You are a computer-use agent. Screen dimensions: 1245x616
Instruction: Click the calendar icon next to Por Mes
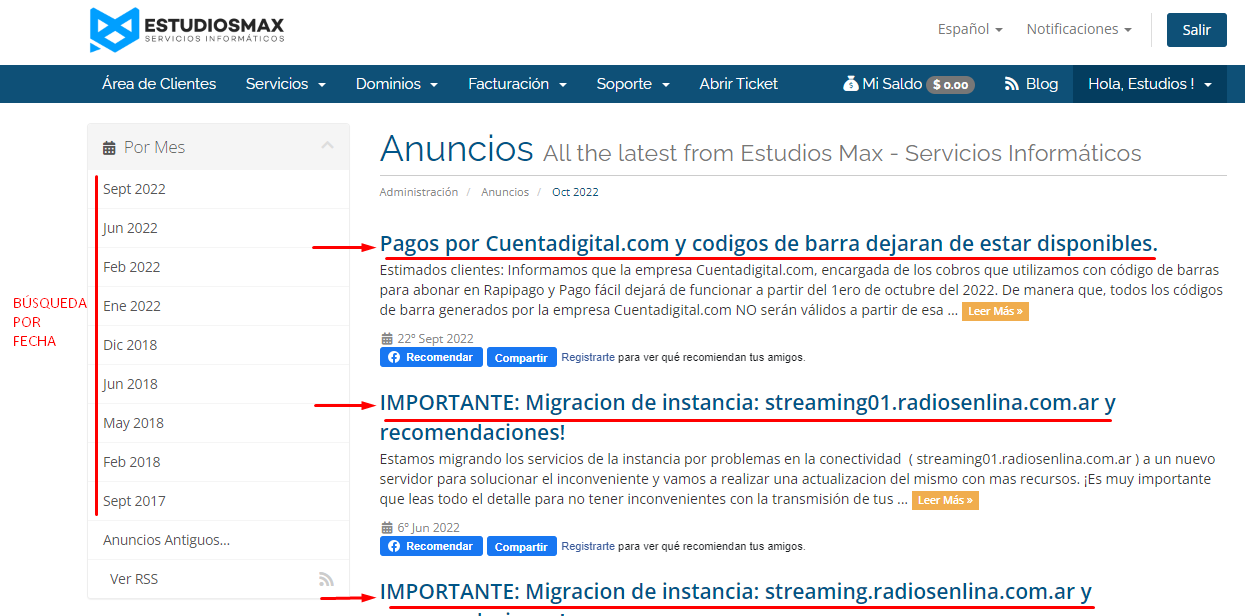point(109,148)
